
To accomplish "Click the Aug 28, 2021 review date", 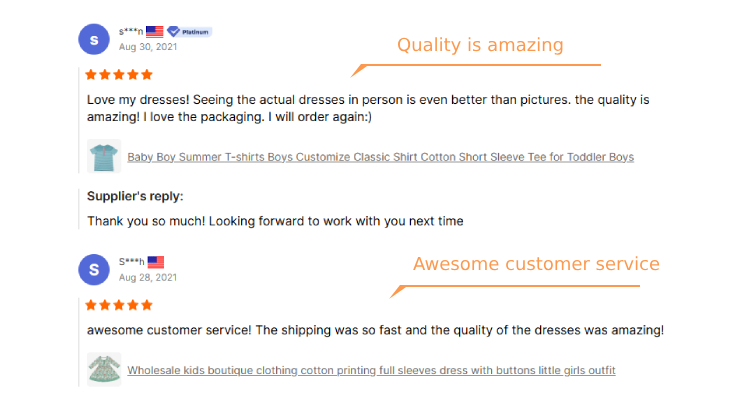I will pyautogui.click(x=148, y=278).
